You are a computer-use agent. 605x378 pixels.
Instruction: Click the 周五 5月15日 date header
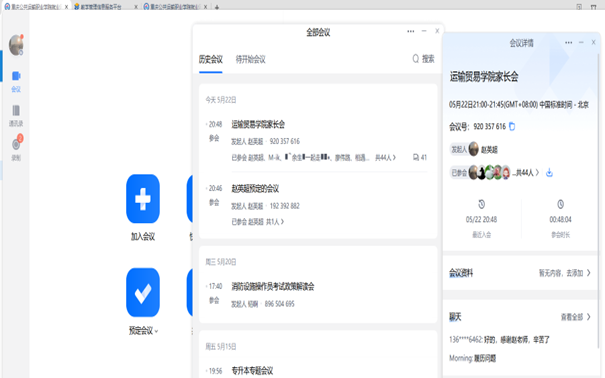click(x=221, y=347)
